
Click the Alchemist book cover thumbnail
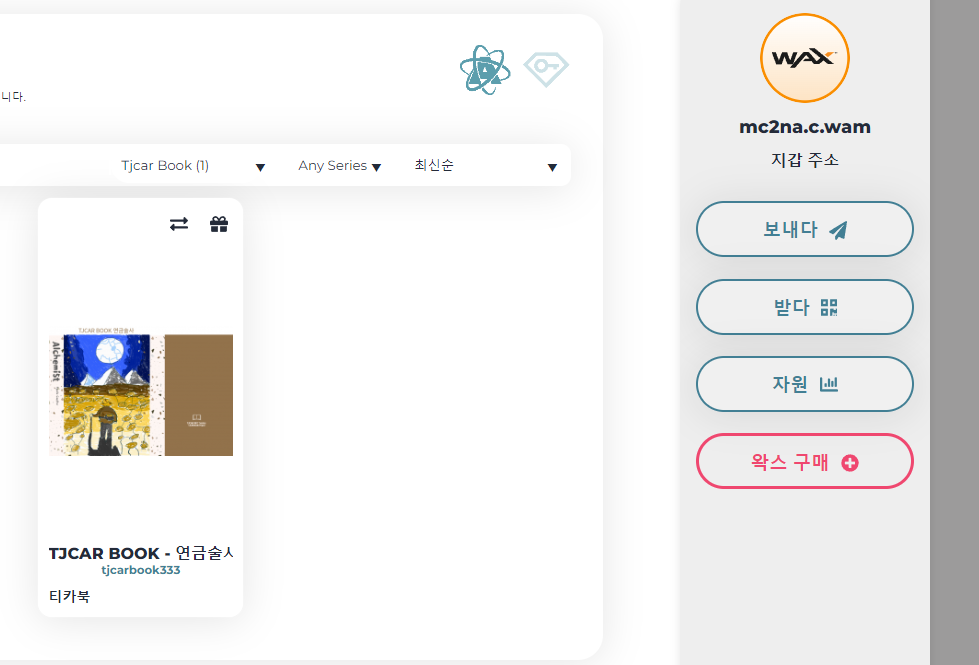pos(141,392)
